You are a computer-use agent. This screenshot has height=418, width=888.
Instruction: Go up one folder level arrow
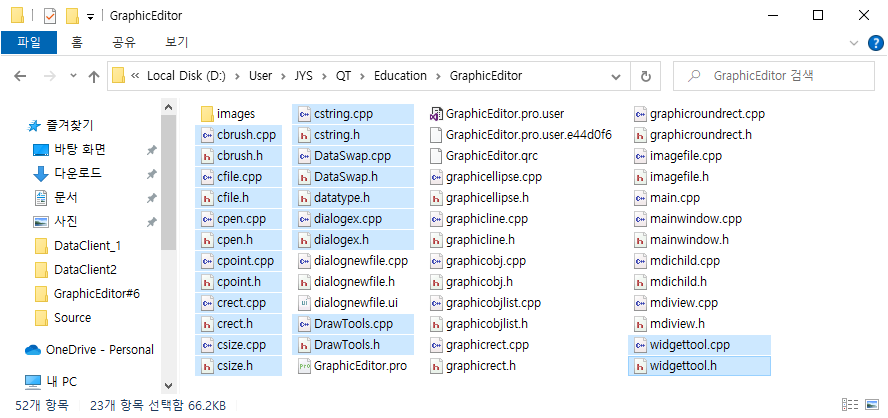click(x=94, y=76)
